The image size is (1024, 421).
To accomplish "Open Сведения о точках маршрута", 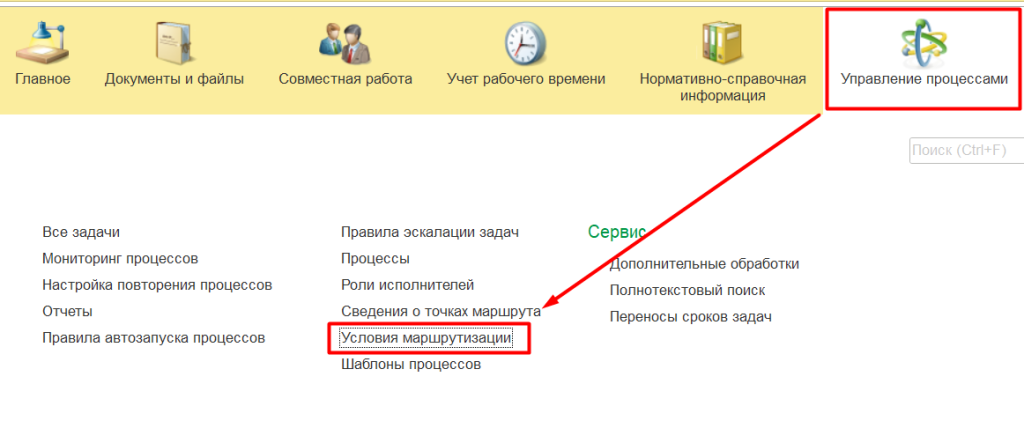I will click(x=441, y=311).
